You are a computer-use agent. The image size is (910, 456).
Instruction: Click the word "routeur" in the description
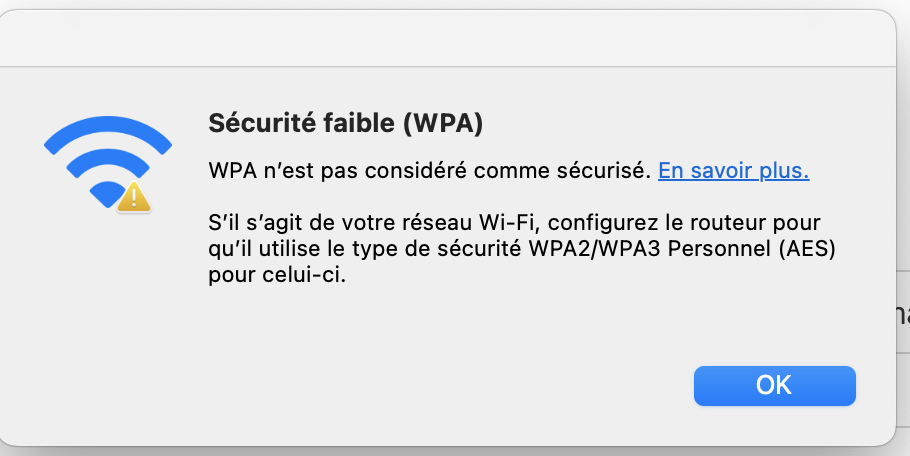(x=743, y=221)
